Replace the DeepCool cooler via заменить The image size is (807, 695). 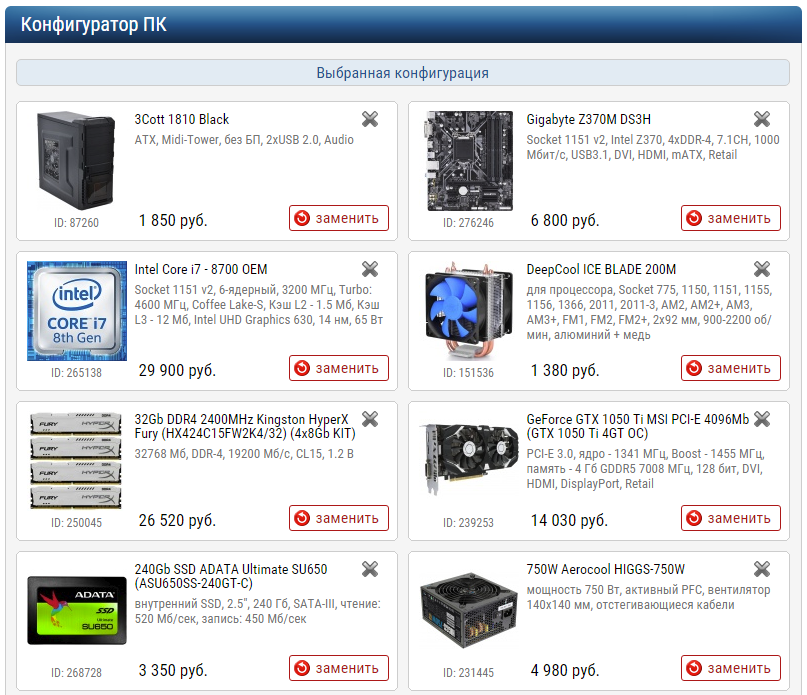coord(731,368)
